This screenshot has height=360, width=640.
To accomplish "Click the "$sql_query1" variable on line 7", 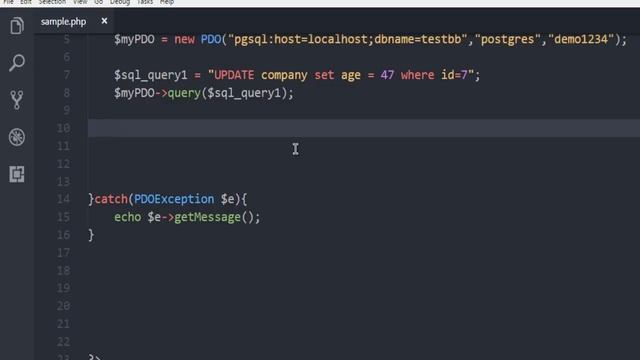I will 151,76.
